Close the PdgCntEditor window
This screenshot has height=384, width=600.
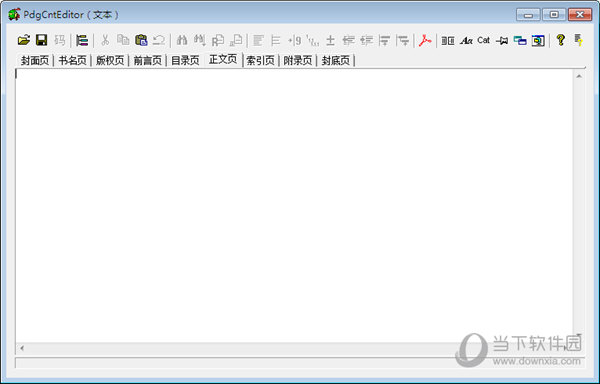pos(580,15)
